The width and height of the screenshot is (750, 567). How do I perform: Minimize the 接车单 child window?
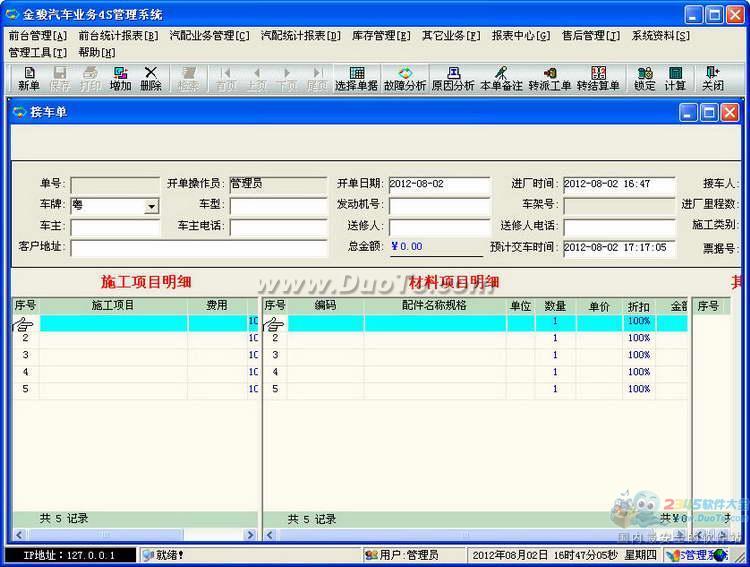pos(688,113)
